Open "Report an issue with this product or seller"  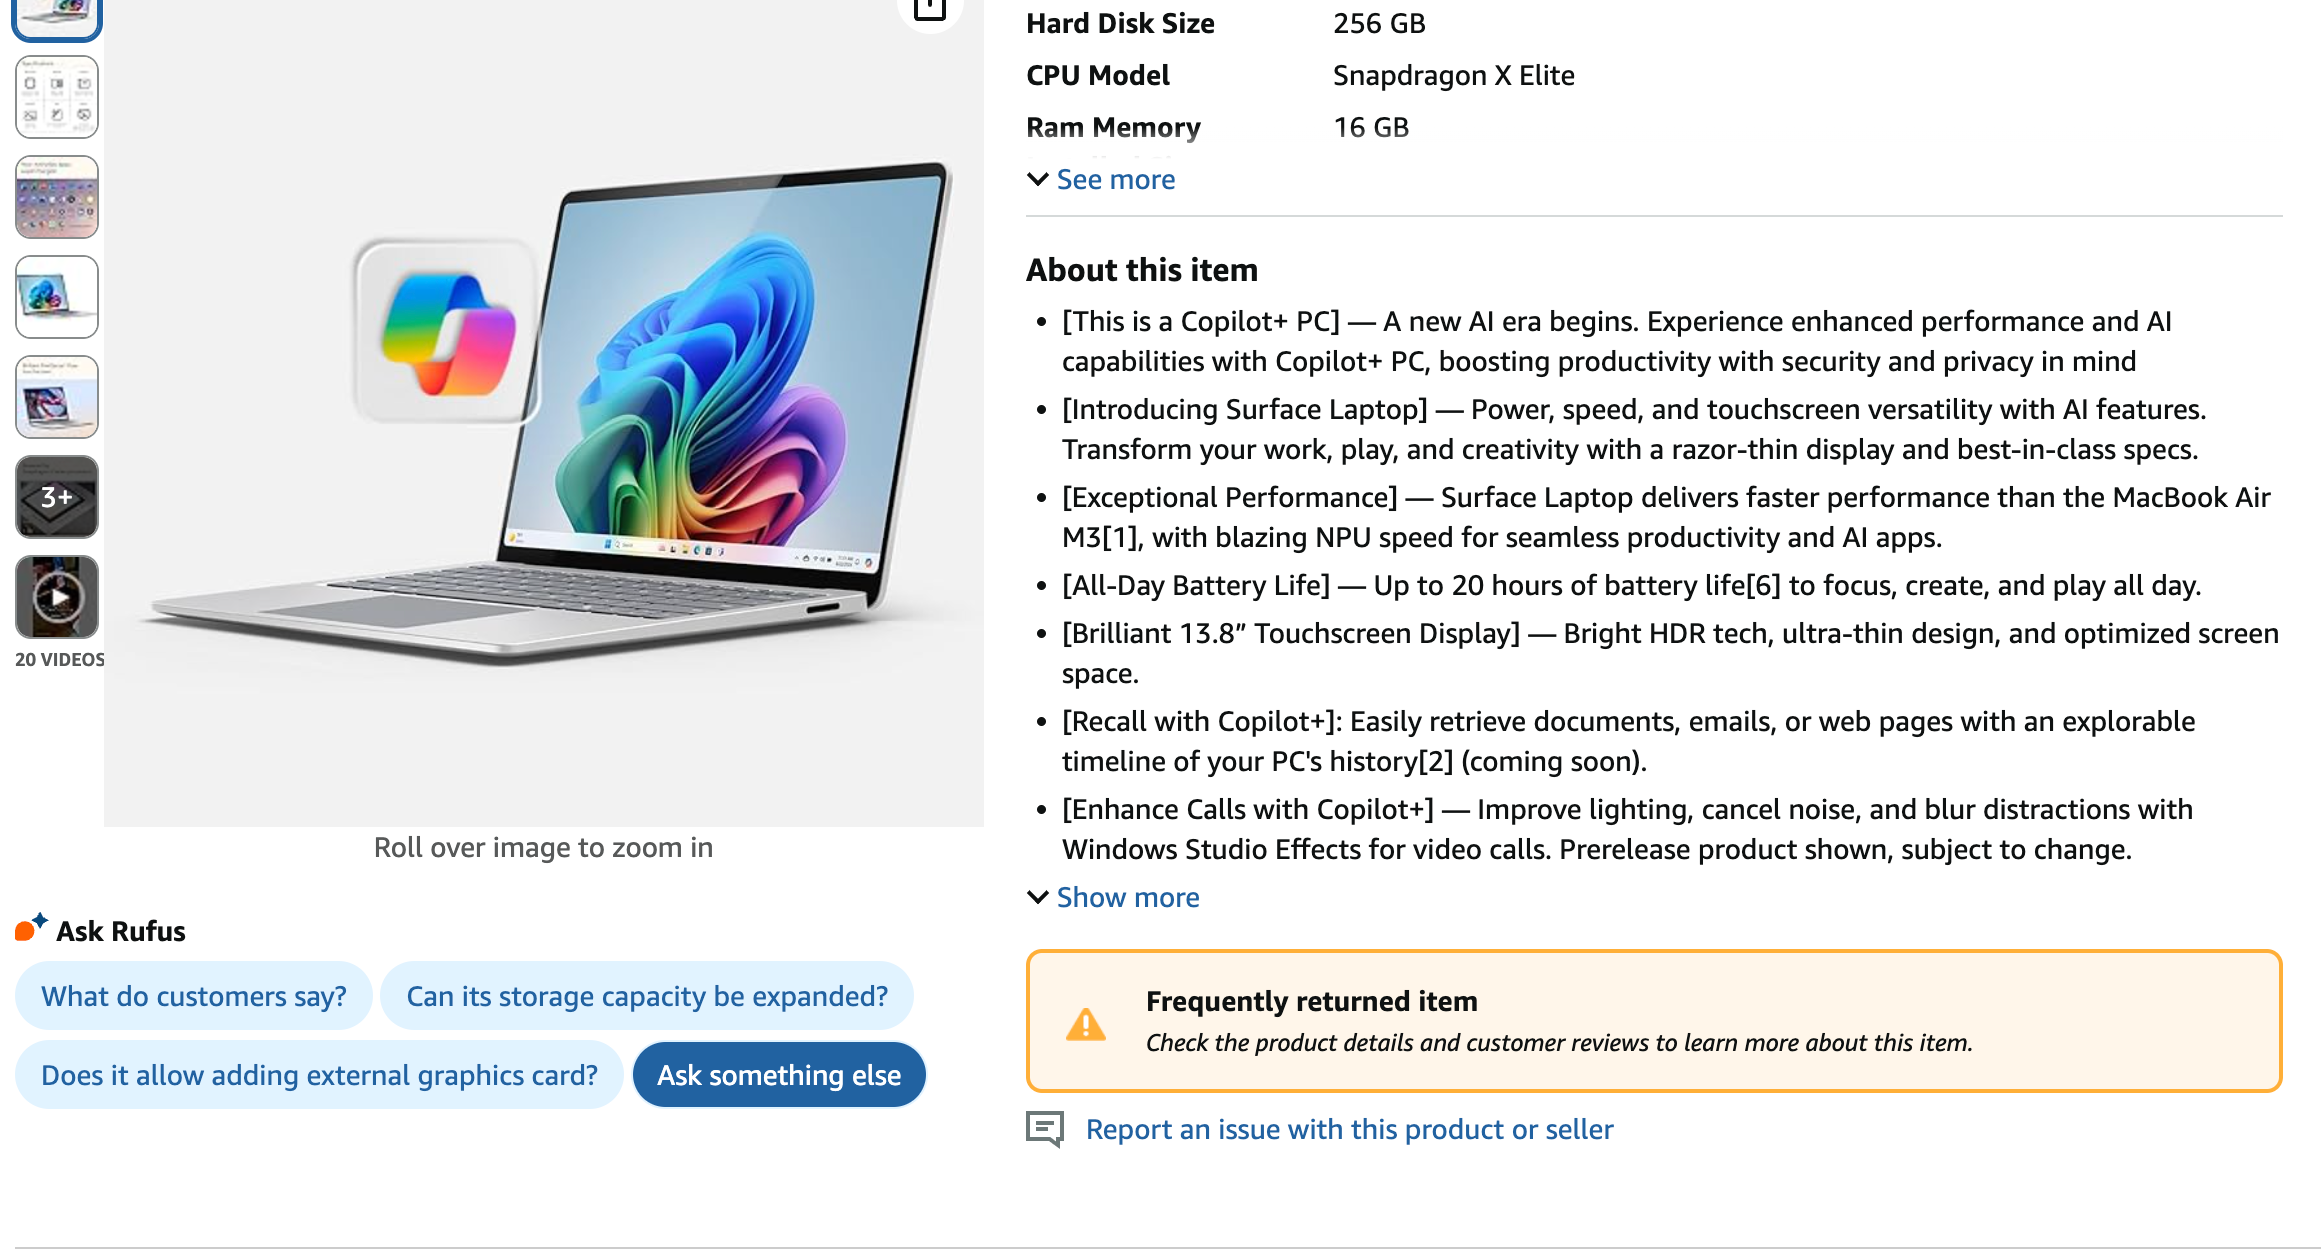(x=1349, y=1129)
